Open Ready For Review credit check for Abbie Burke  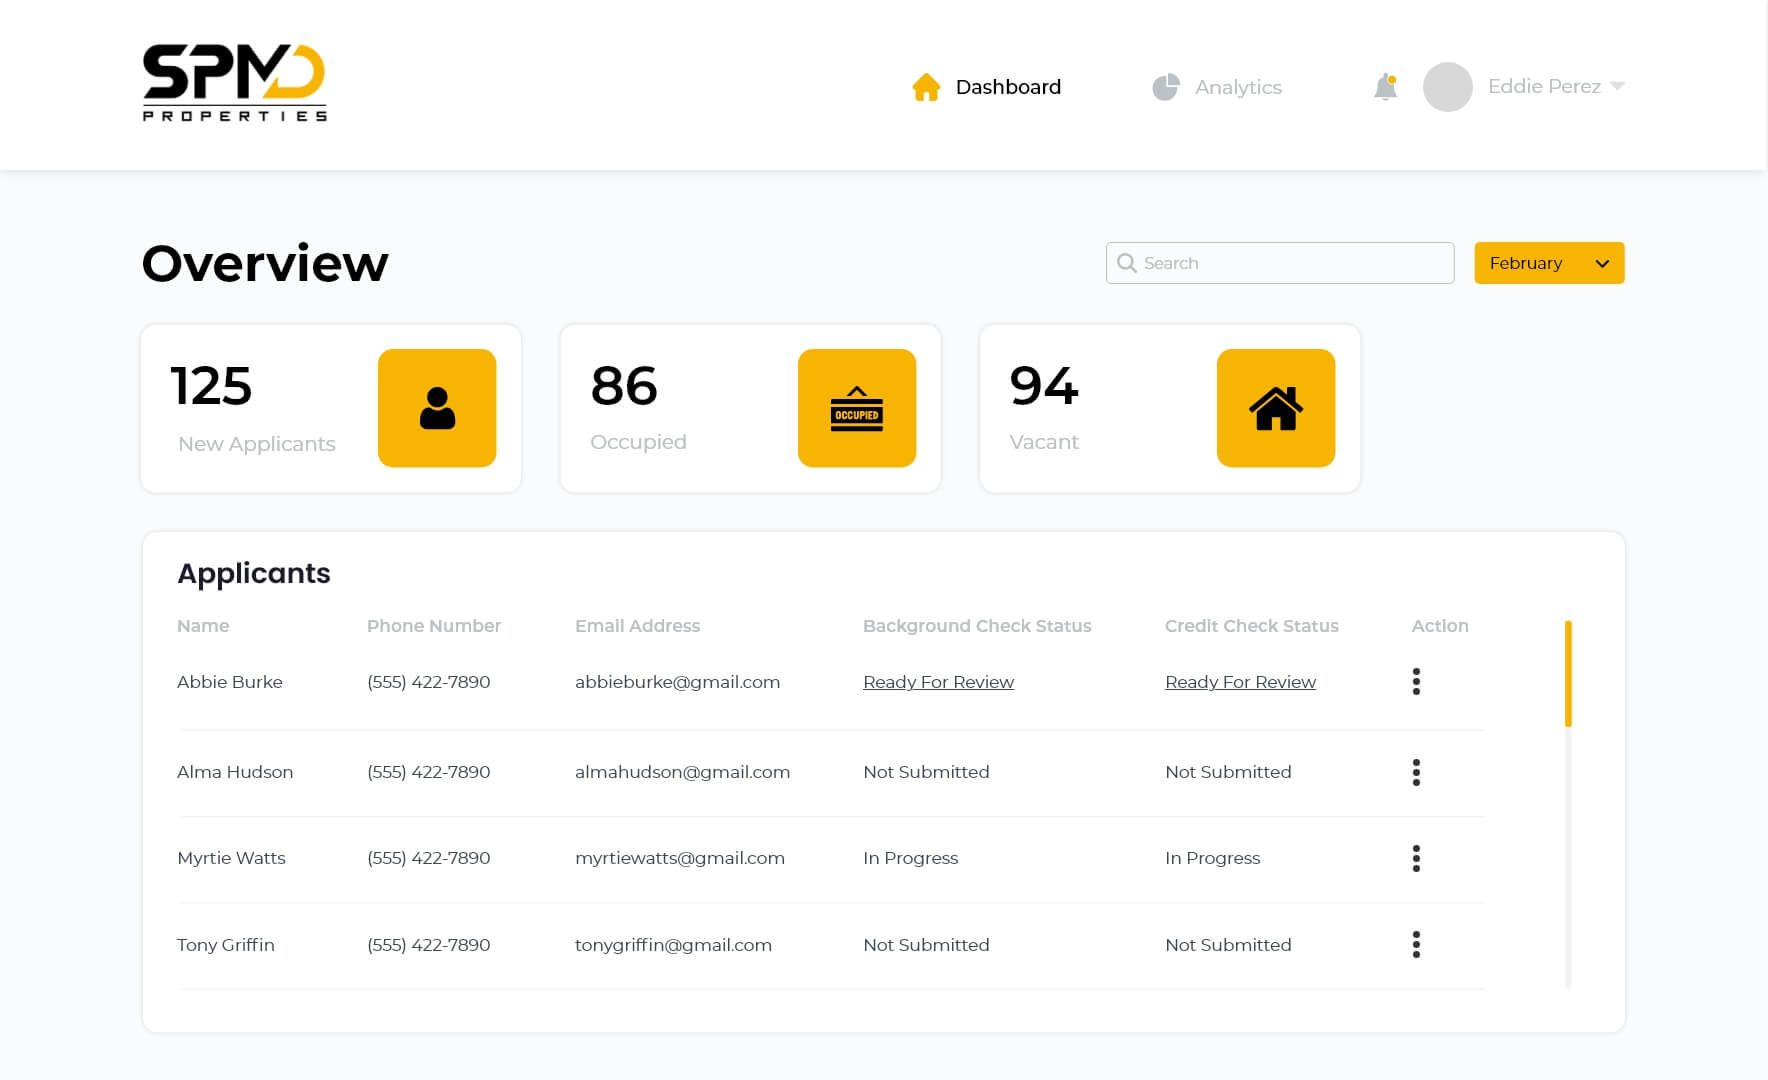tap(1240, 681)
